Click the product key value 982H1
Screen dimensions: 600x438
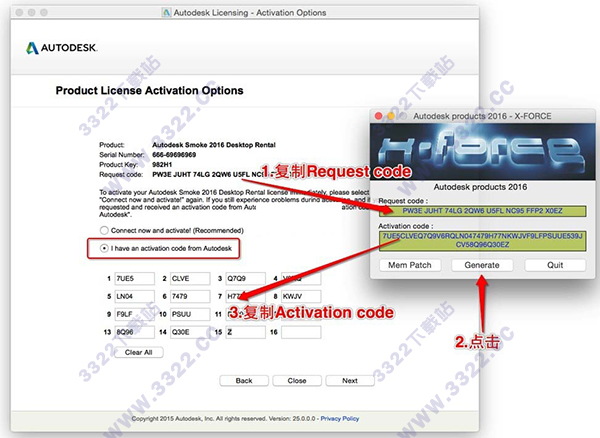162,164
